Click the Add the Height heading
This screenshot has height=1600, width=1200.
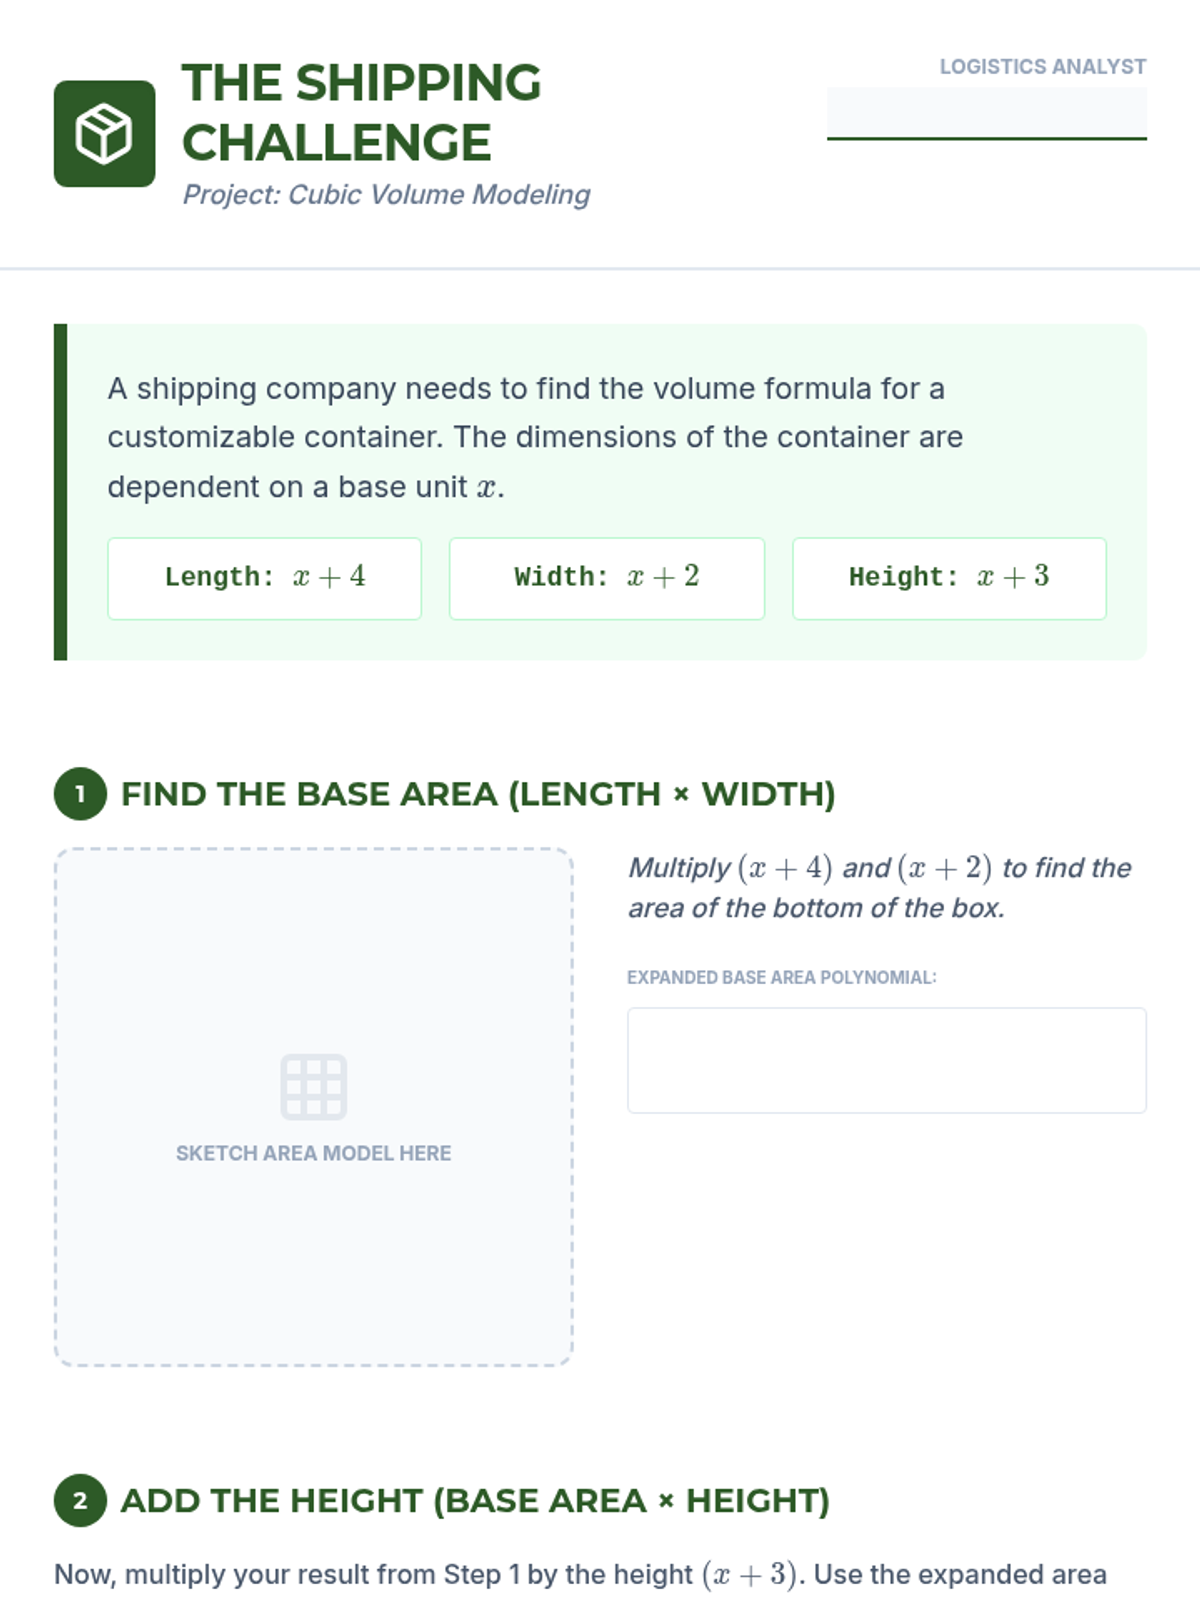(475, 1500)
